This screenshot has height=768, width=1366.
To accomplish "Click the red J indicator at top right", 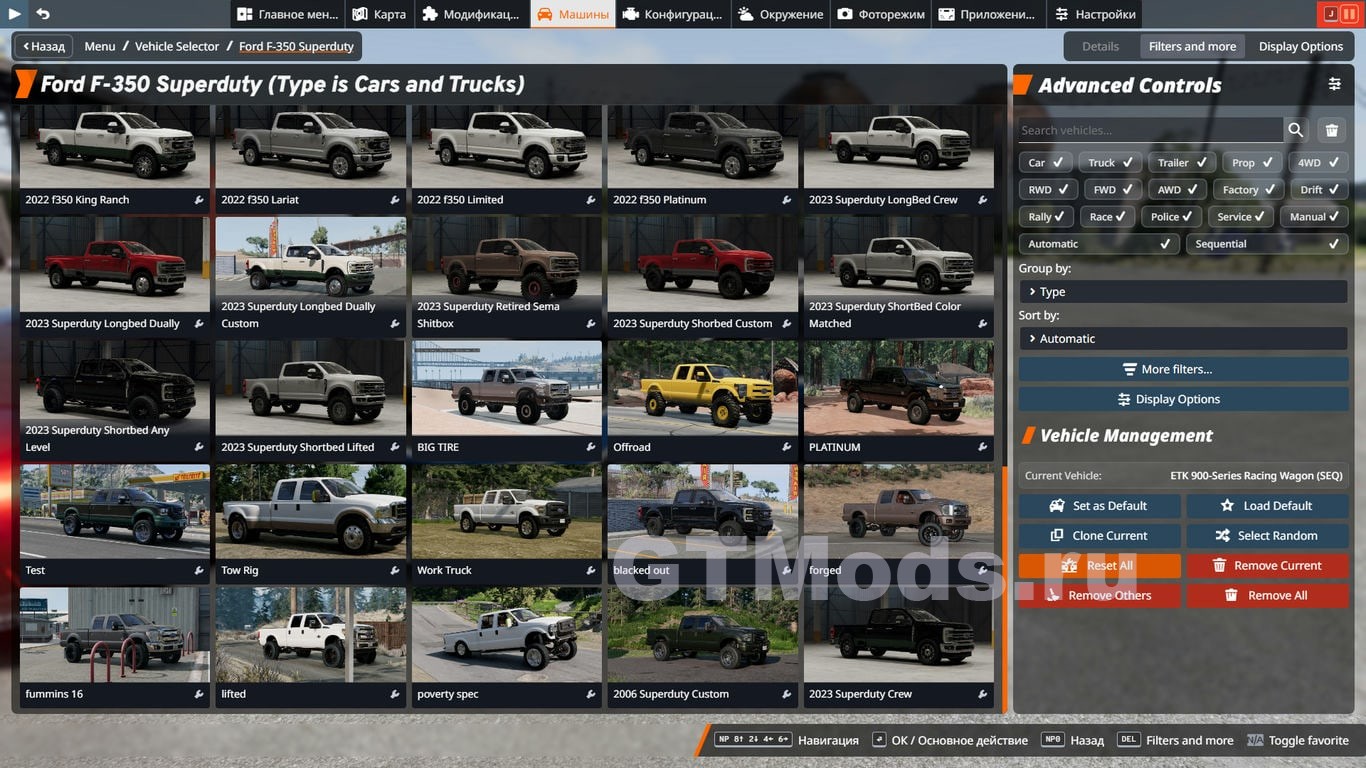I will [1330, 14].
